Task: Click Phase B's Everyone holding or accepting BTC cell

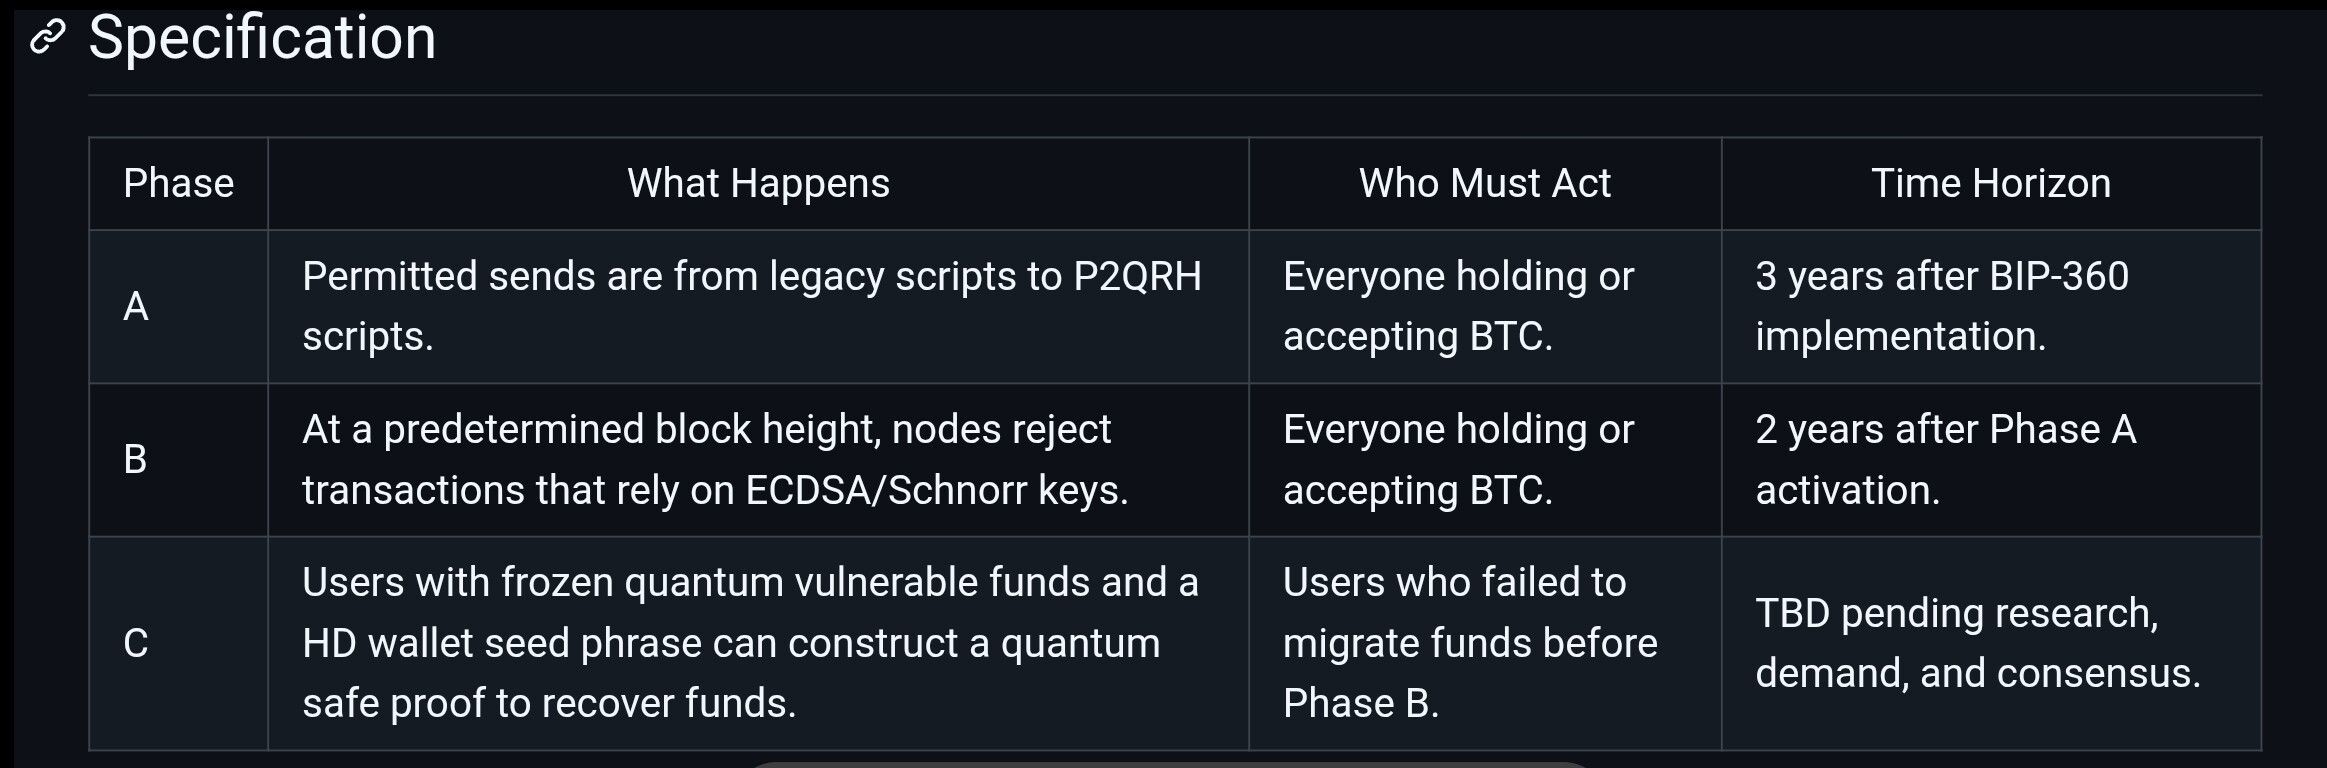Action: (1485, 460)
